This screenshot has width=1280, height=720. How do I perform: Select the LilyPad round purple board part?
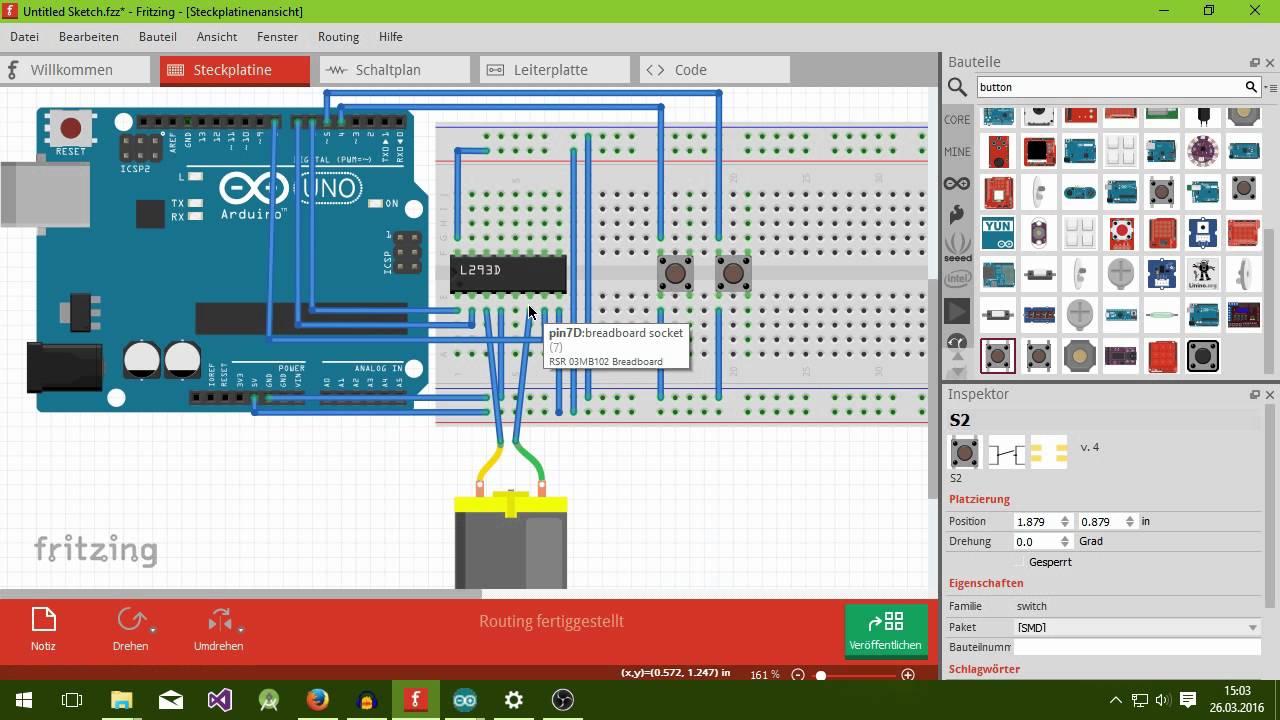[x=1203, y=151]
